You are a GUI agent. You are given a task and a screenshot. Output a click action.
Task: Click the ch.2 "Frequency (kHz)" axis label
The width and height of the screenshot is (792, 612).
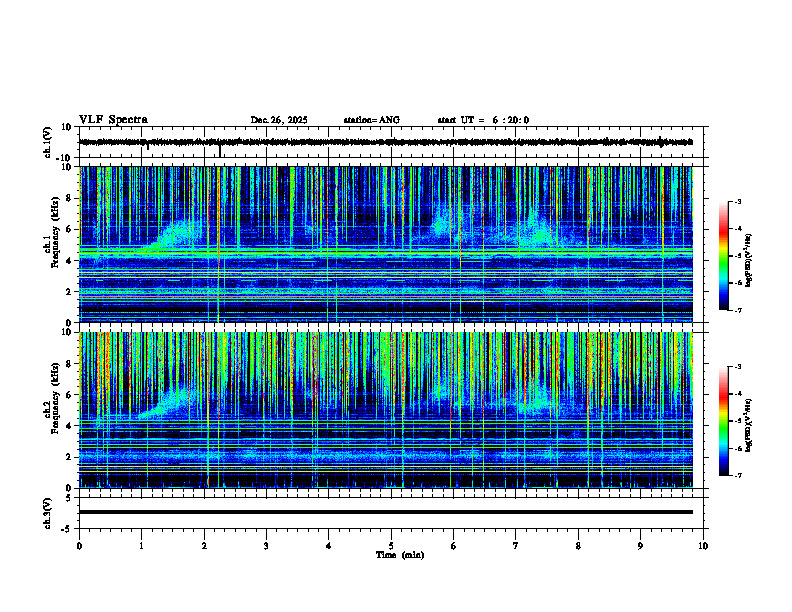pos(55,397)
